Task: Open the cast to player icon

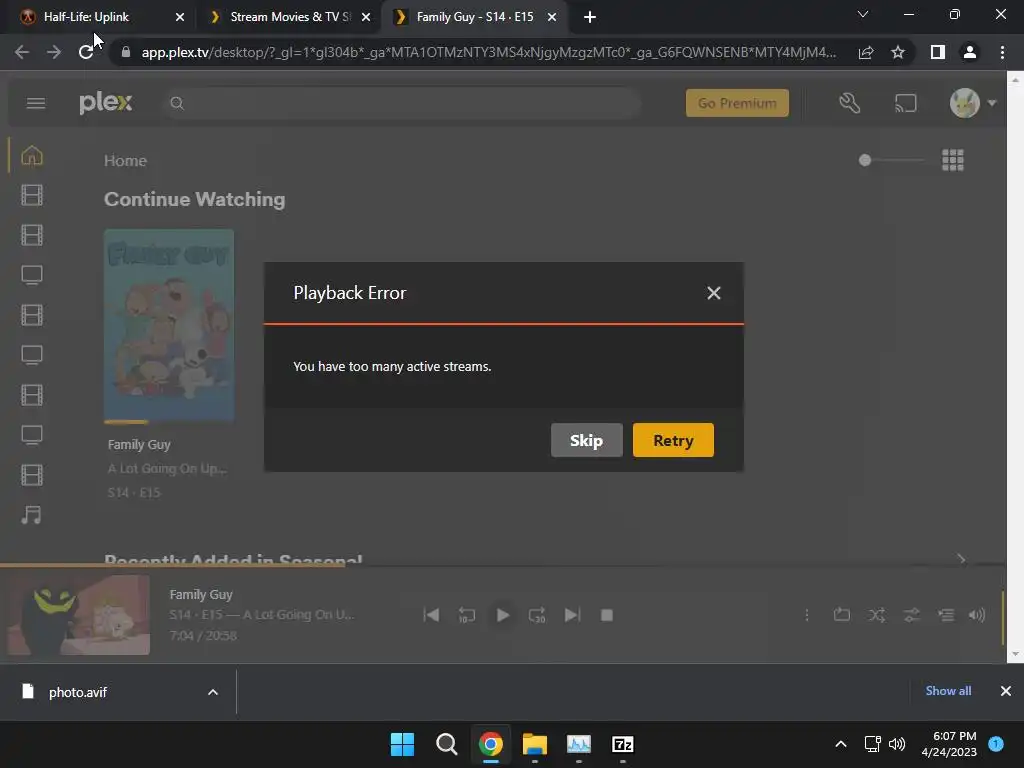Action: [x=905, y=103]
